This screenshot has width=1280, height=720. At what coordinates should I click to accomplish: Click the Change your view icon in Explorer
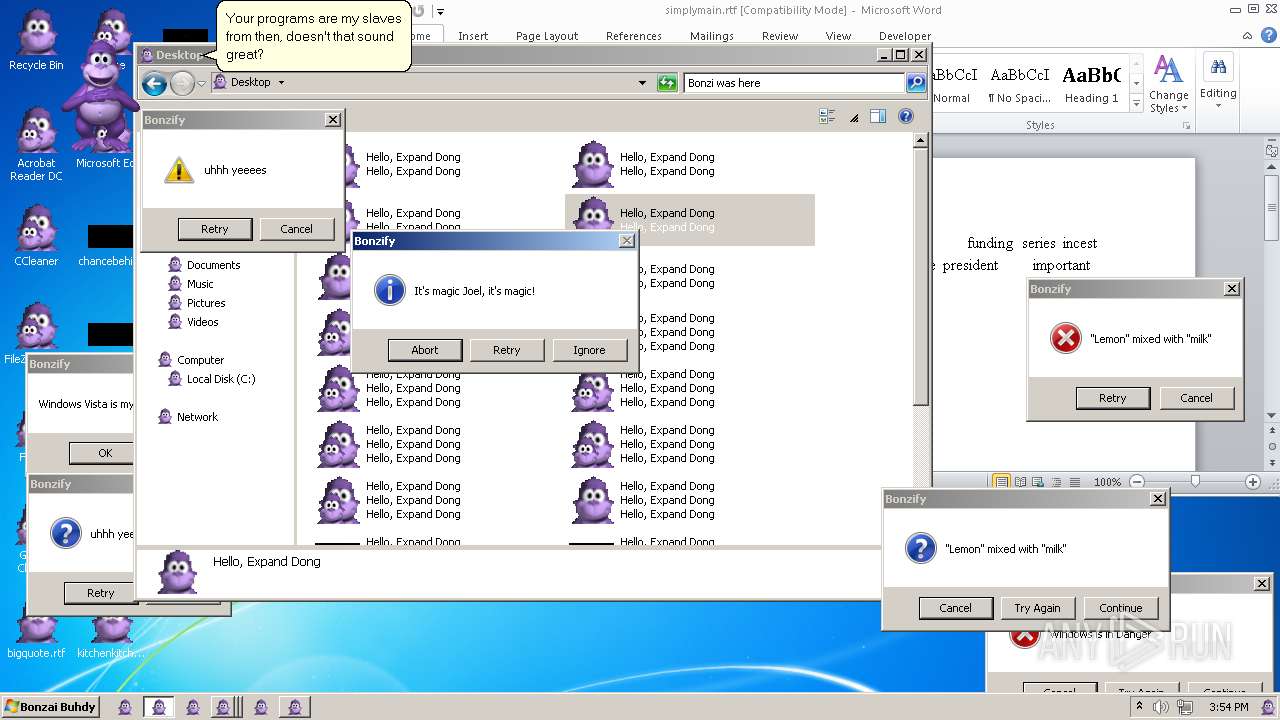[827, 116]
